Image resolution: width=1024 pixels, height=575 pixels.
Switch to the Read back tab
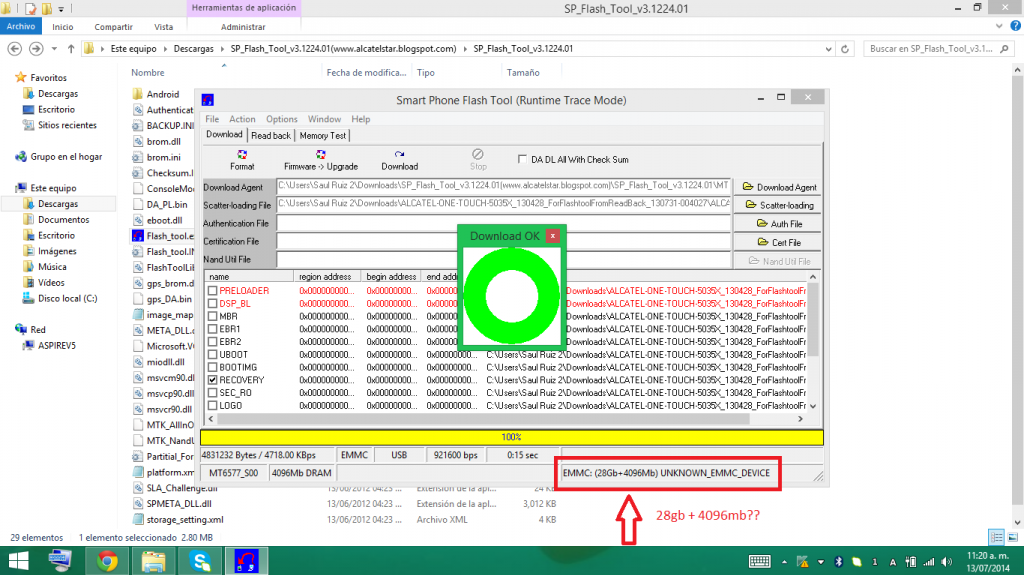pos(270,135)
